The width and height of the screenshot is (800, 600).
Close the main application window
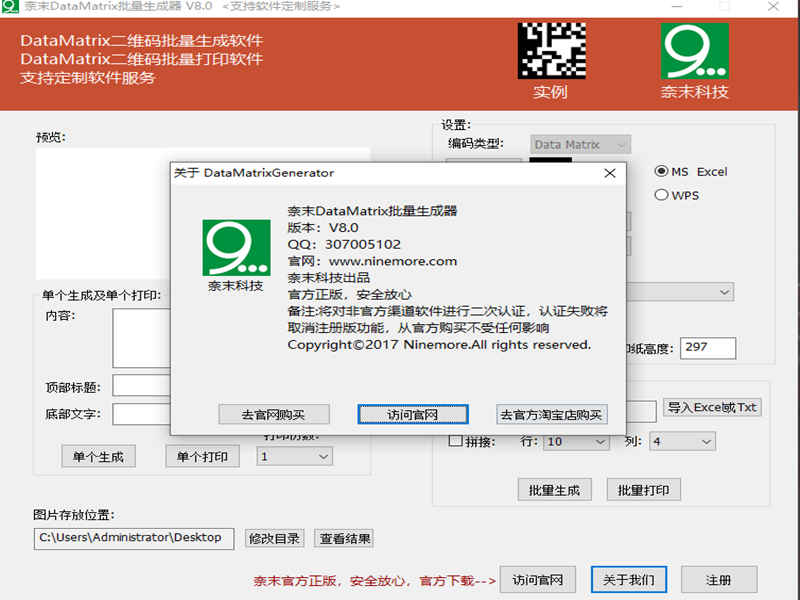[x=773, y=6]
